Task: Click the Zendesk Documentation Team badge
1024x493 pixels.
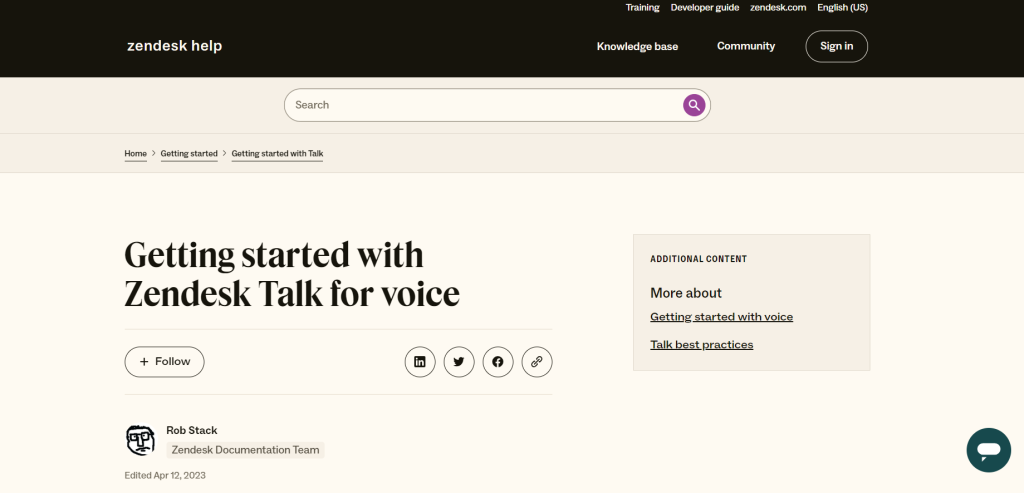Action: (x=246, y=450)
